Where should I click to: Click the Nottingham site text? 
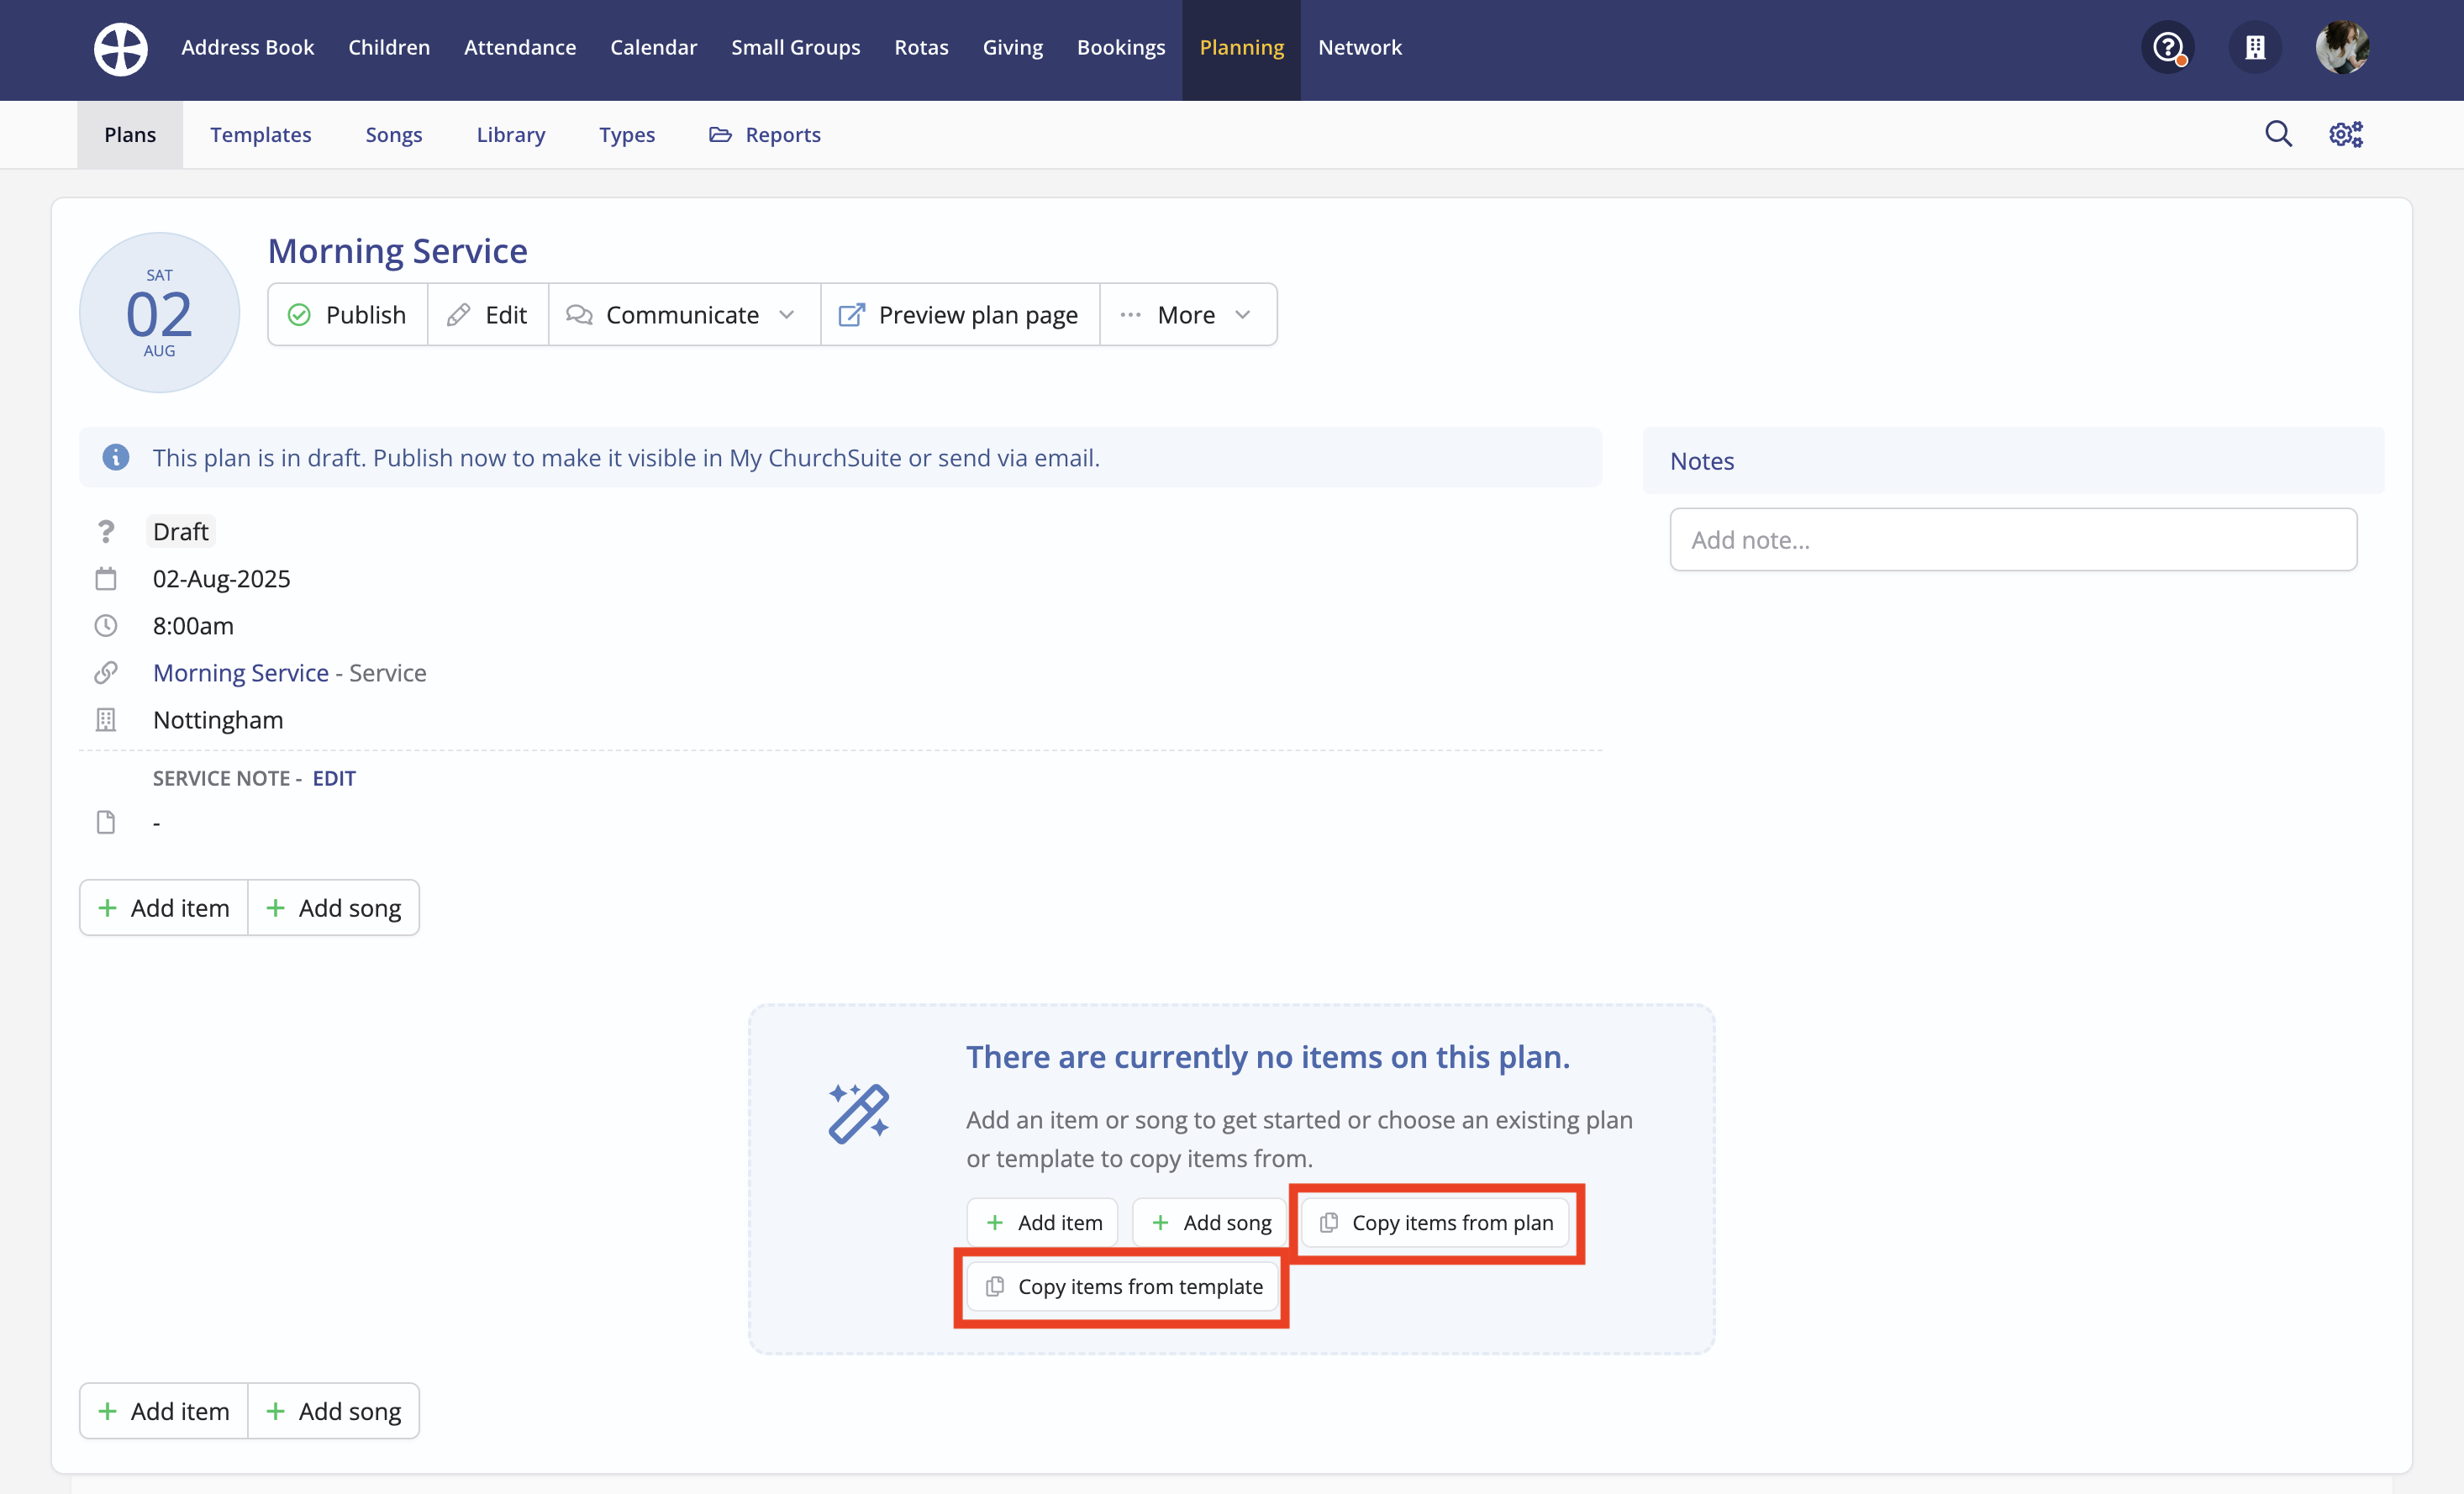click(218, 719)
